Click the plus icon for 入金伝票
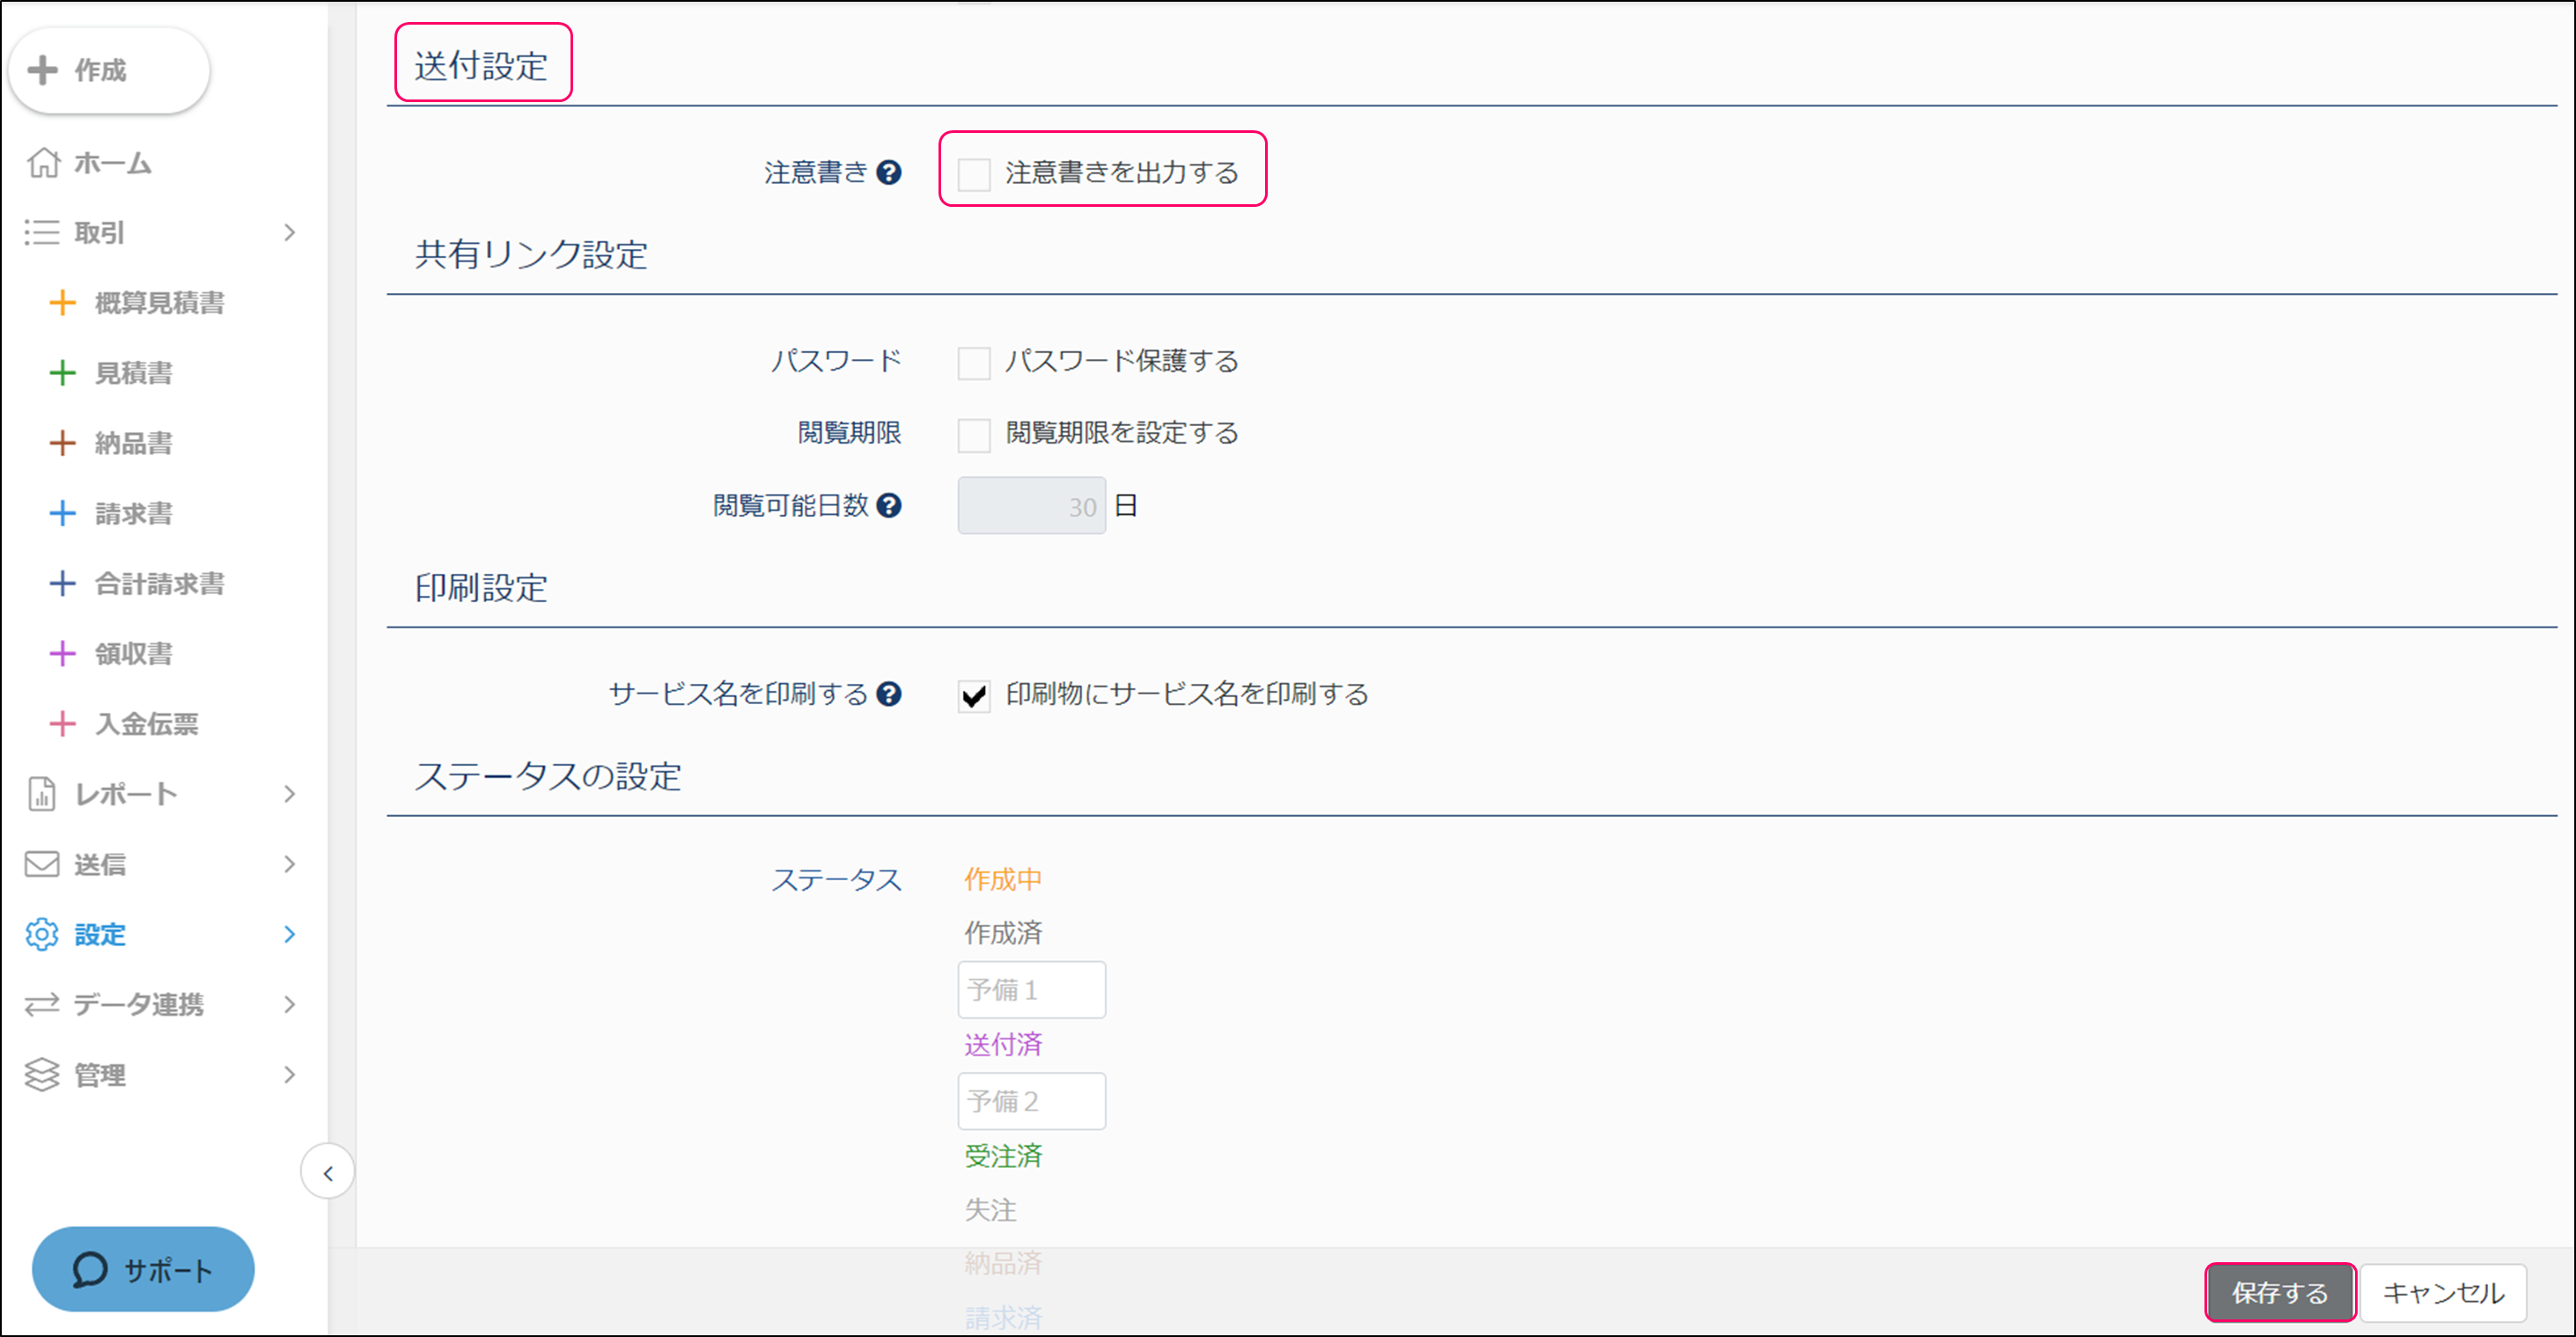Image resolution: width=2576 pixels, height=1337 pixels. pos(62,724)
